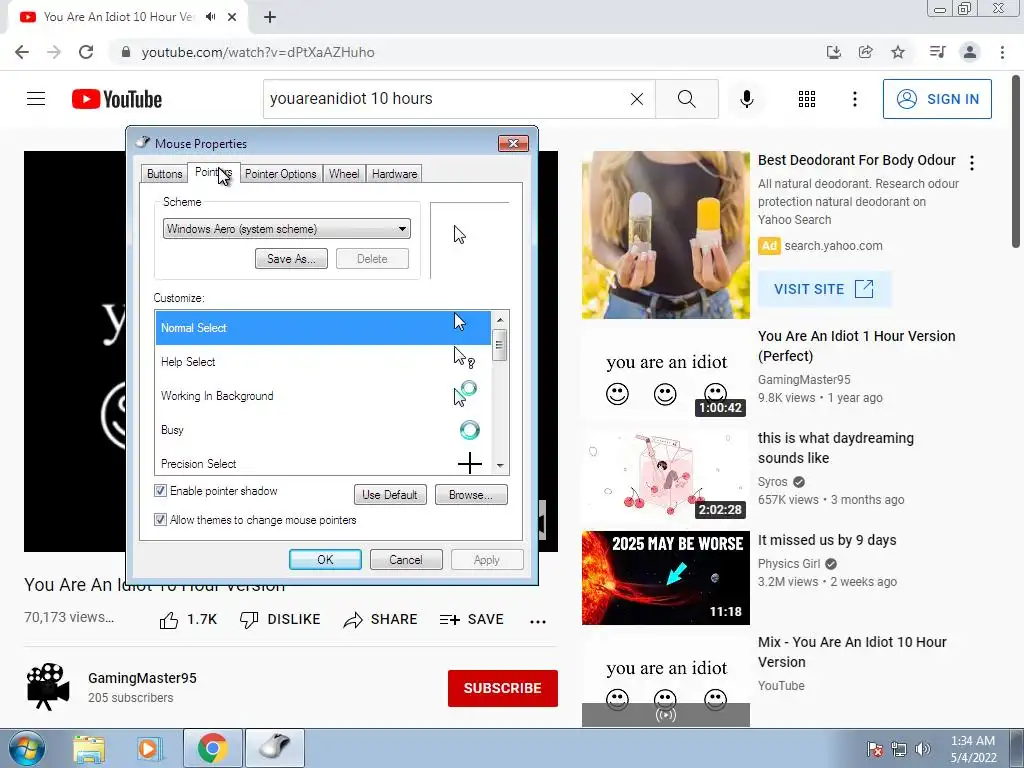The height and width of the screenshot is (768, 1024).
Task: Toggle the Enable pointer shadow checkbox
Action: [160, 490]
